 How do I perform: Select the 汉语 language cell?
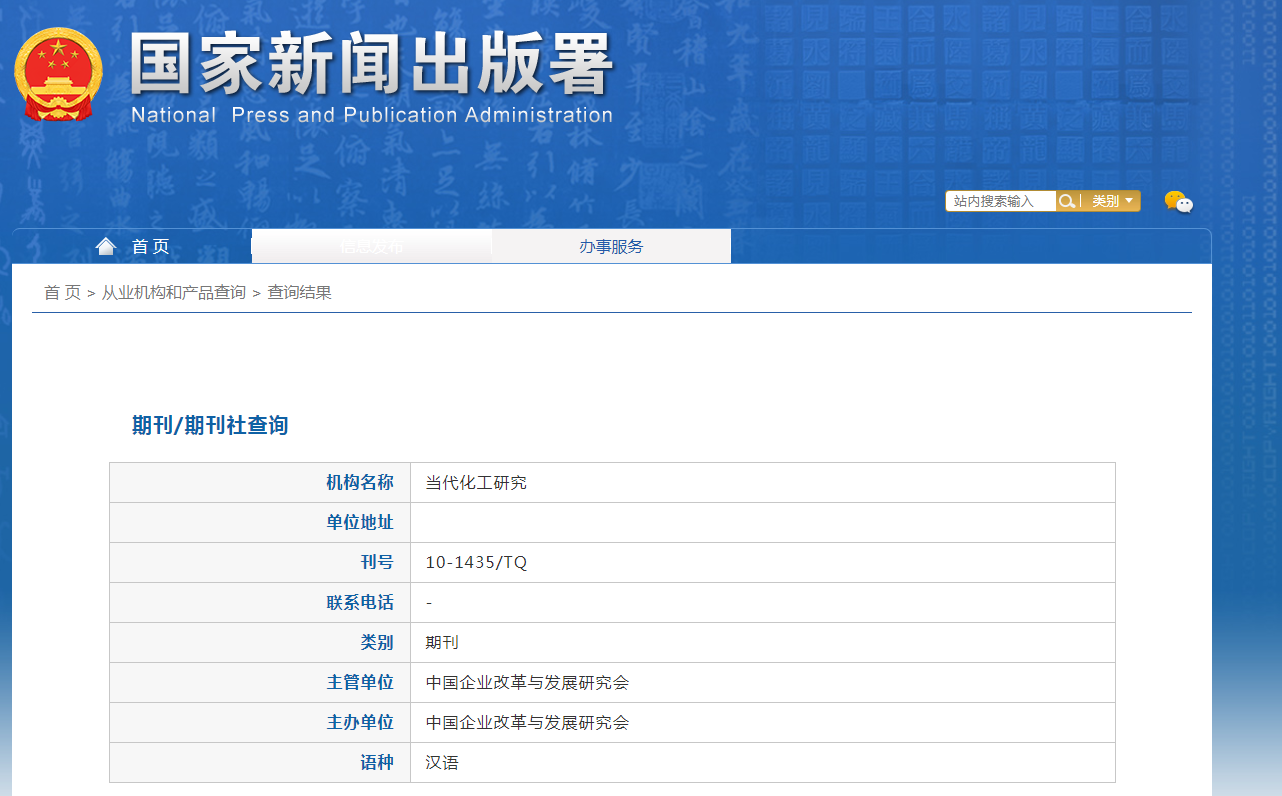click(x=442, y=762)
